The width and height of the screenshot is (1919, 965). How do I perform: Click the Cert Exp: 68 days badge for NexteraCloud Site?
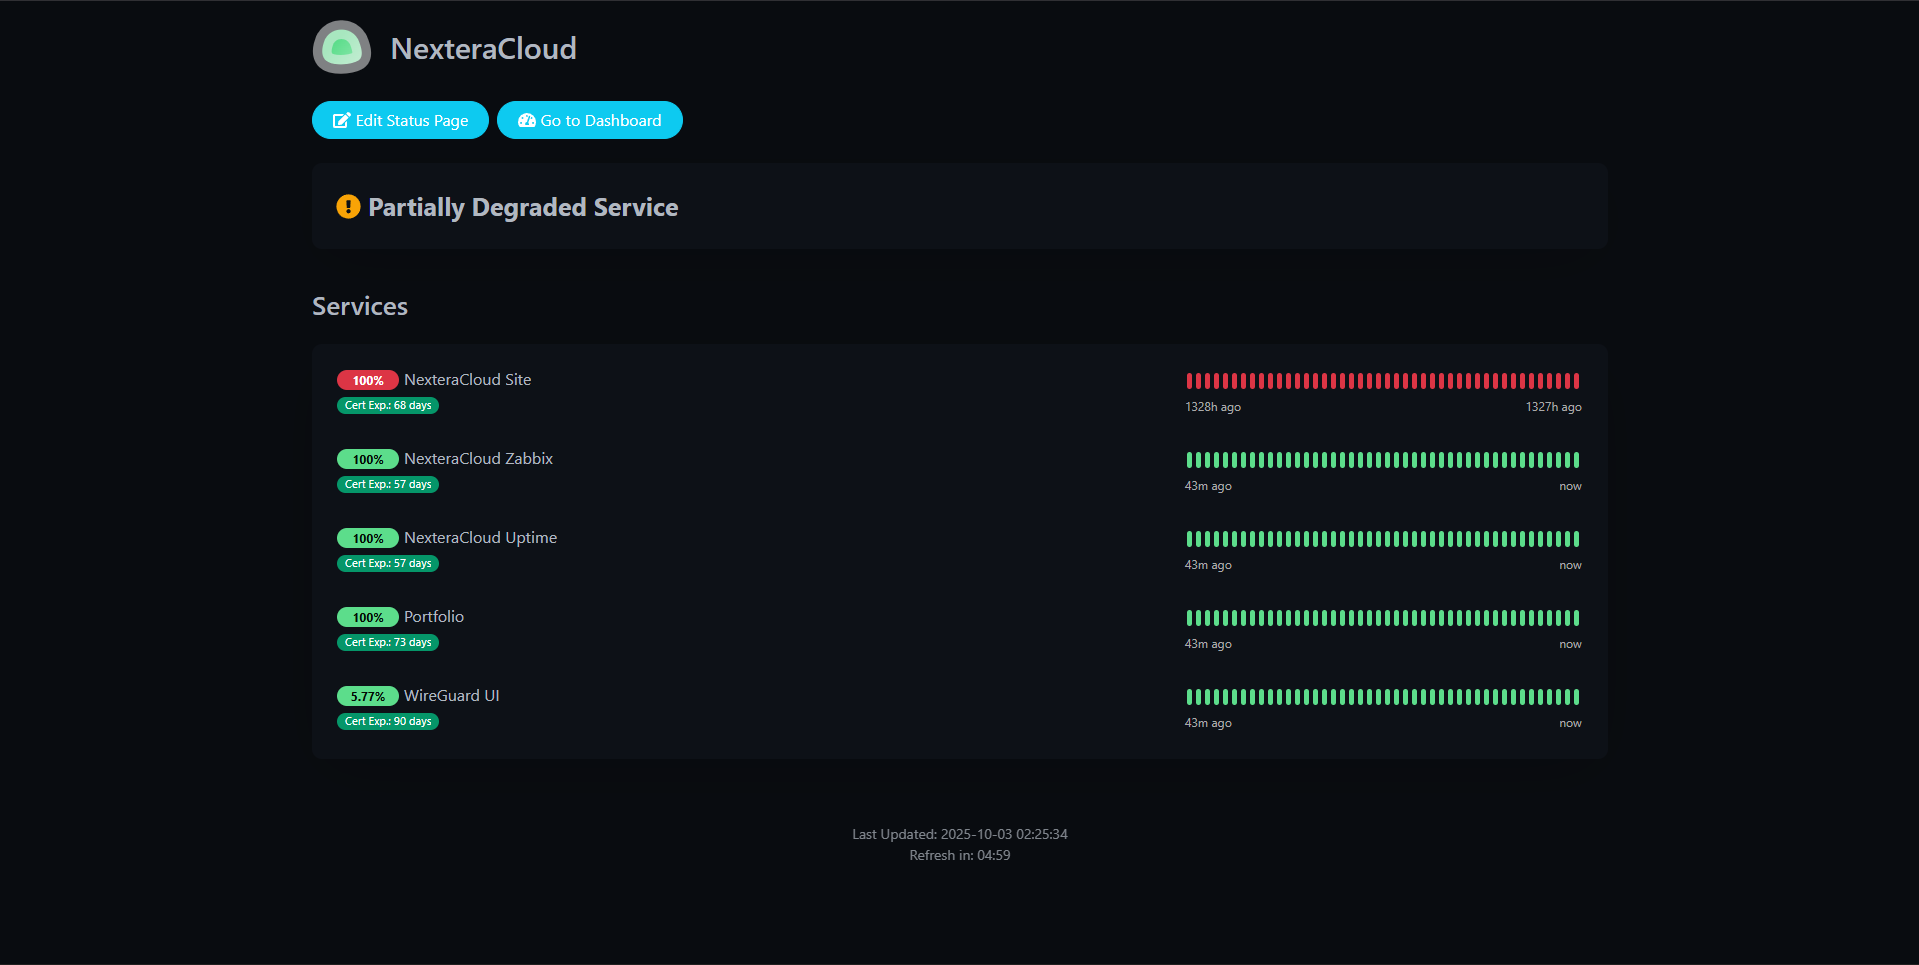pos(387,405)
